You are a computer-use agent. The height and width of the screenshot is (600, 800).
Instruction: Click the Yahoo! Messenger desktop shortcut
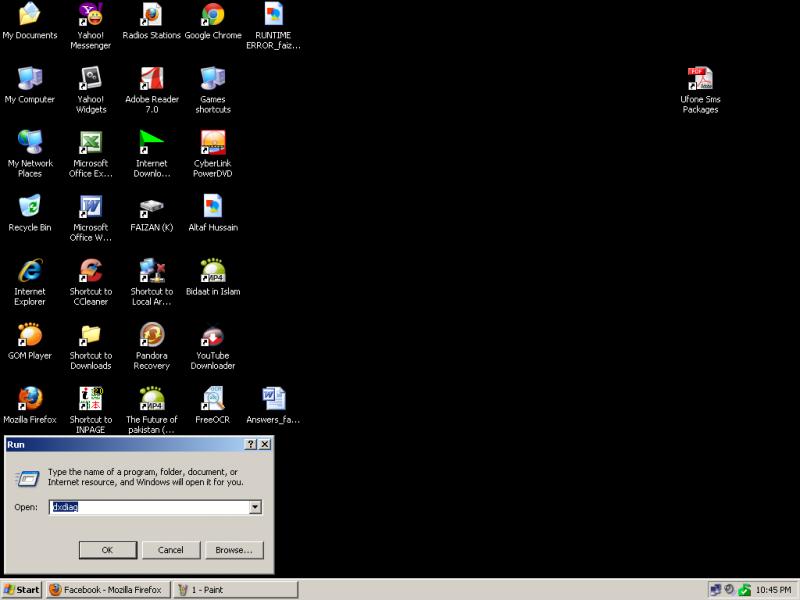tap(91, 16)
